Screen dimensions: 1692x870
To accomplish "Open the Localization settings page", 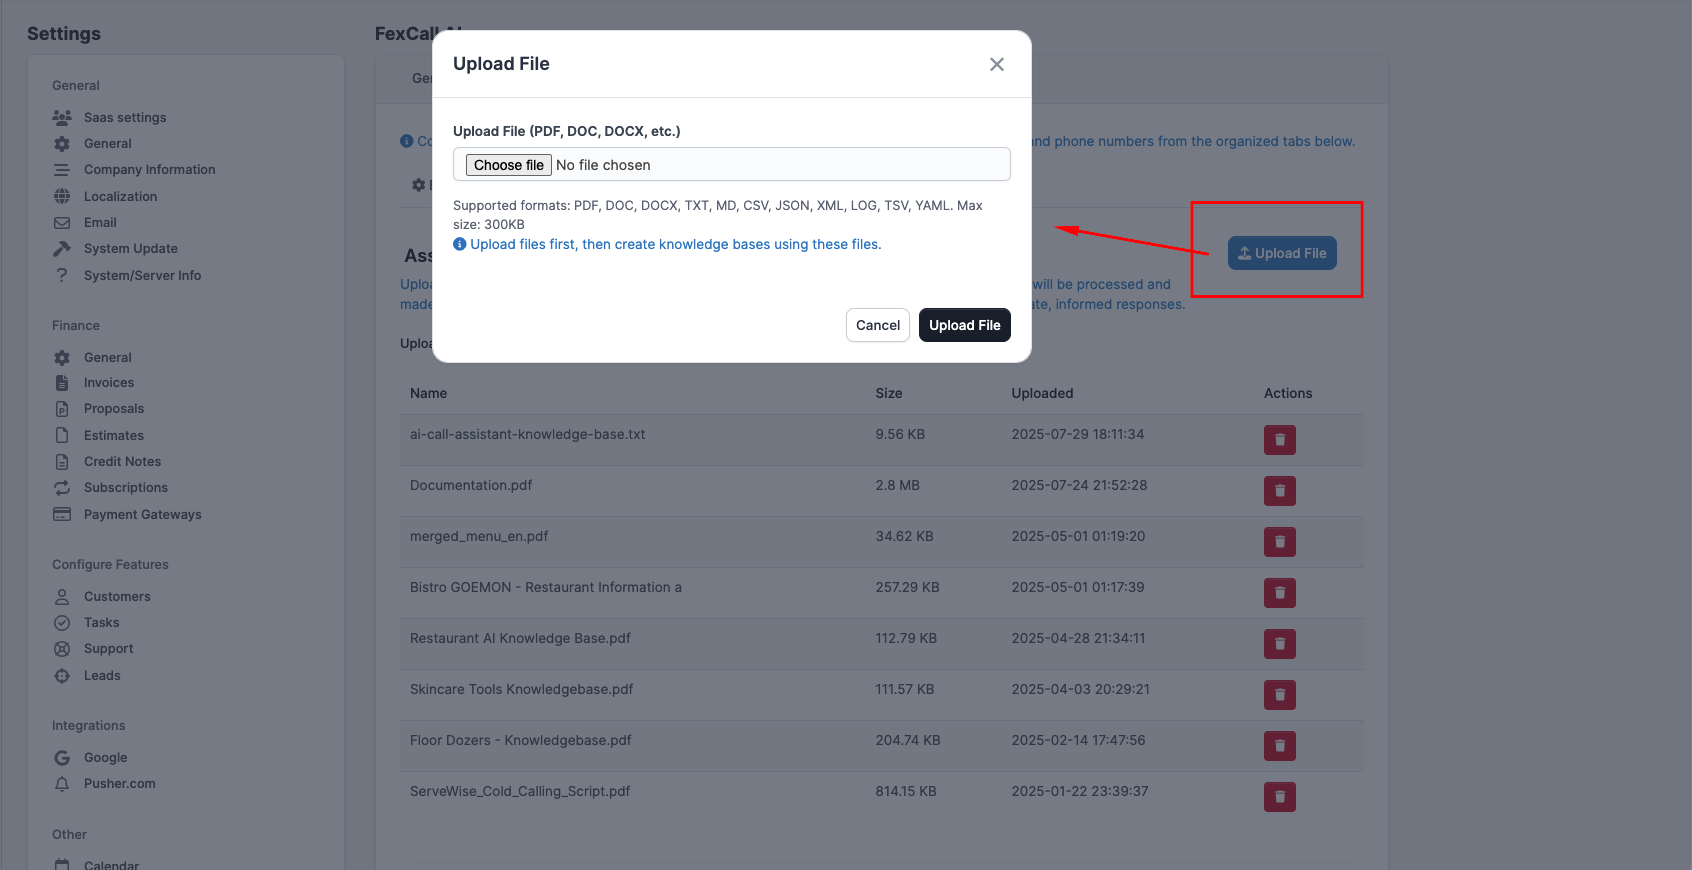I will [x=120, y=197].
